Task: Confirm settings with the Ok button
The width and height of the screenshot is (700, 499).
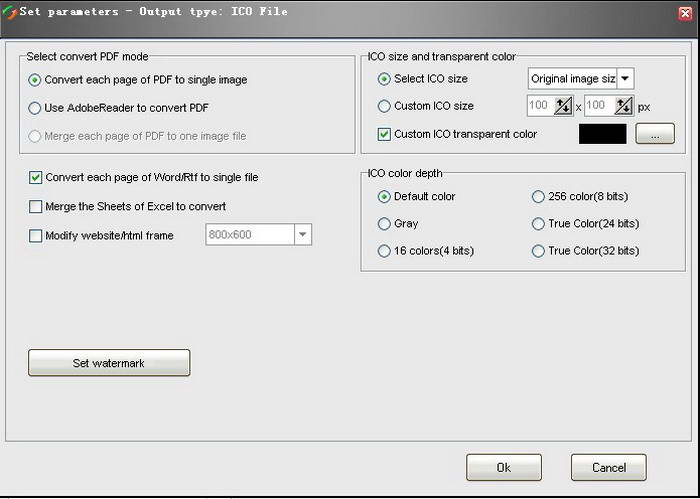Action: tap(504, 467)
